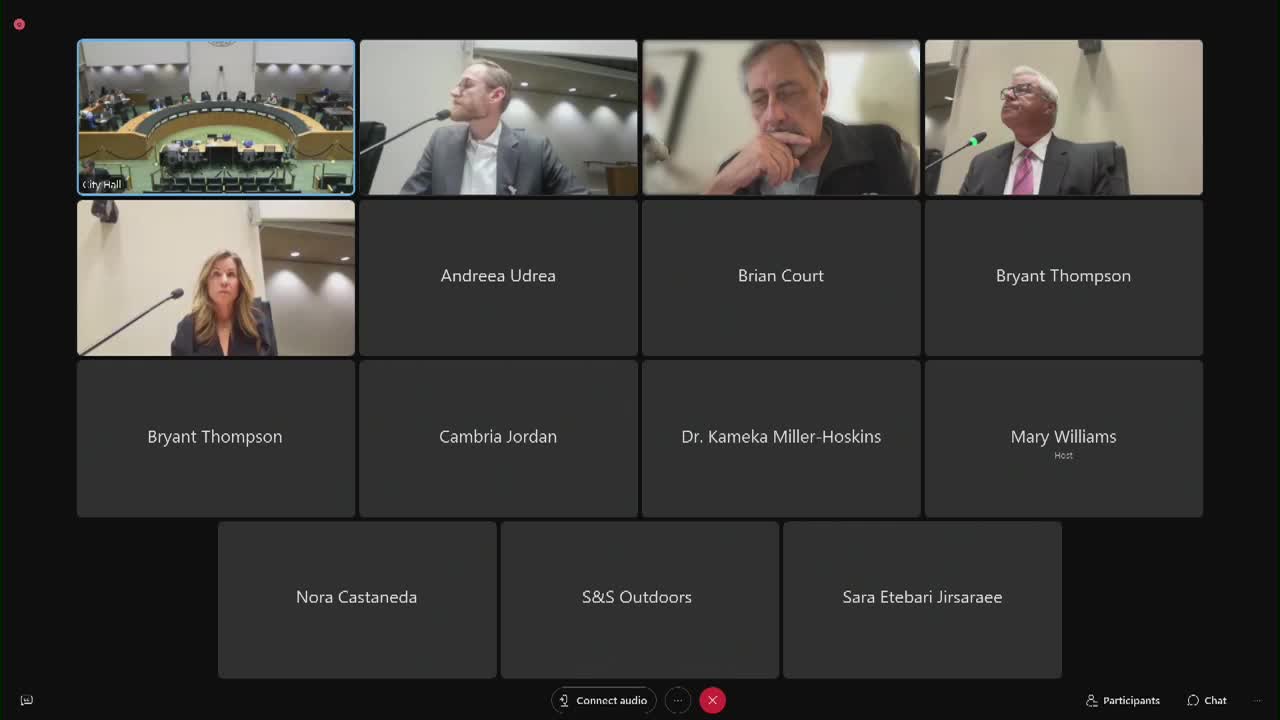Select the Bryant Thompson tile beside Cambria Jordan
Viewport: 1280px width, 720px height.
click(x=216, y=438)
